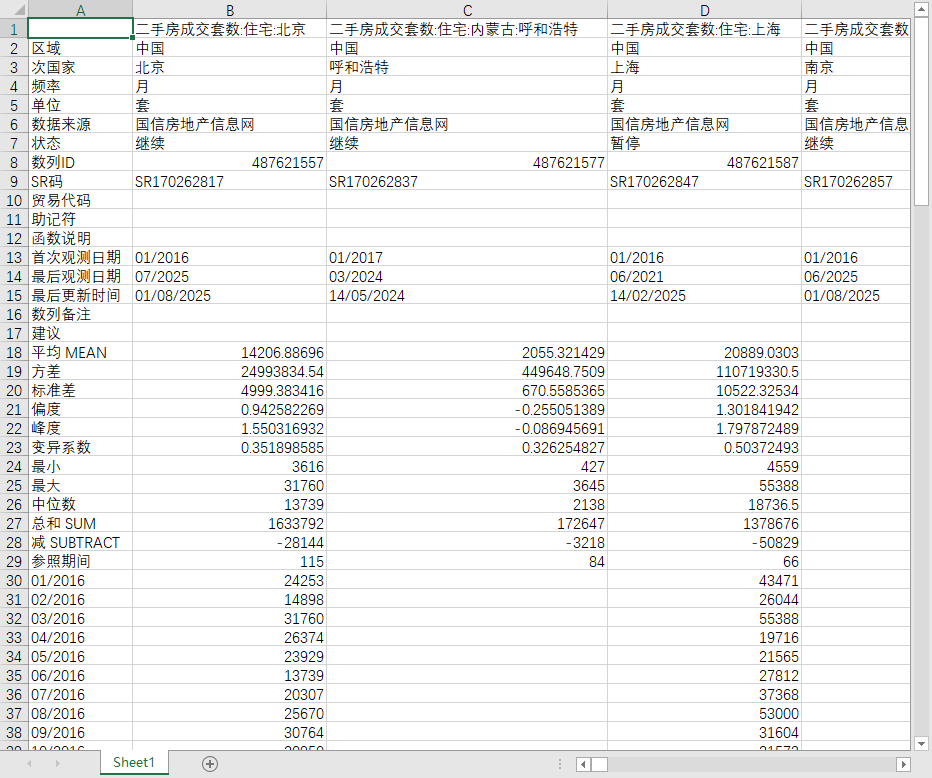Open the Sheet1 tab

pos(134,763)
